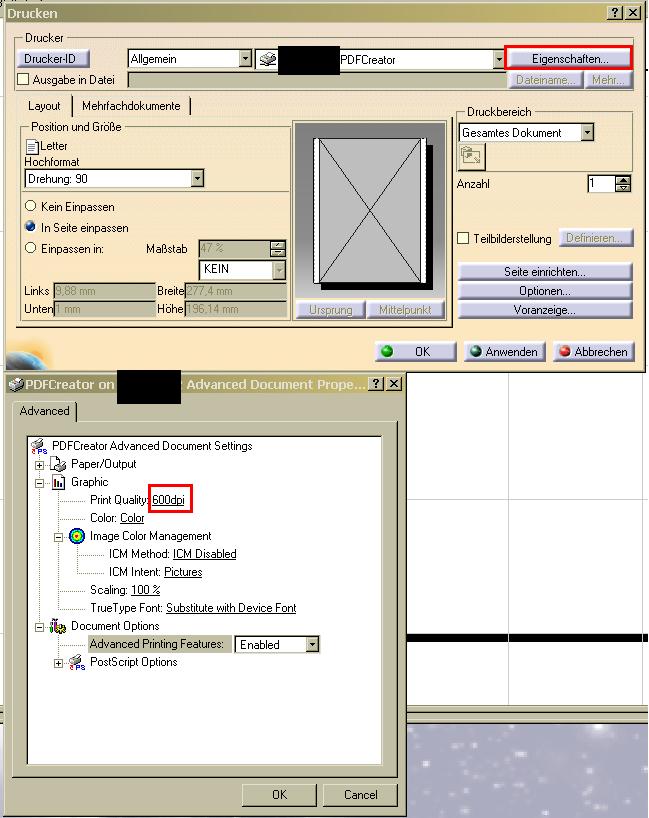Click the help question mark in Drucken title bar
The height and width of the screenshot is (818, 649).
(615, 13)
